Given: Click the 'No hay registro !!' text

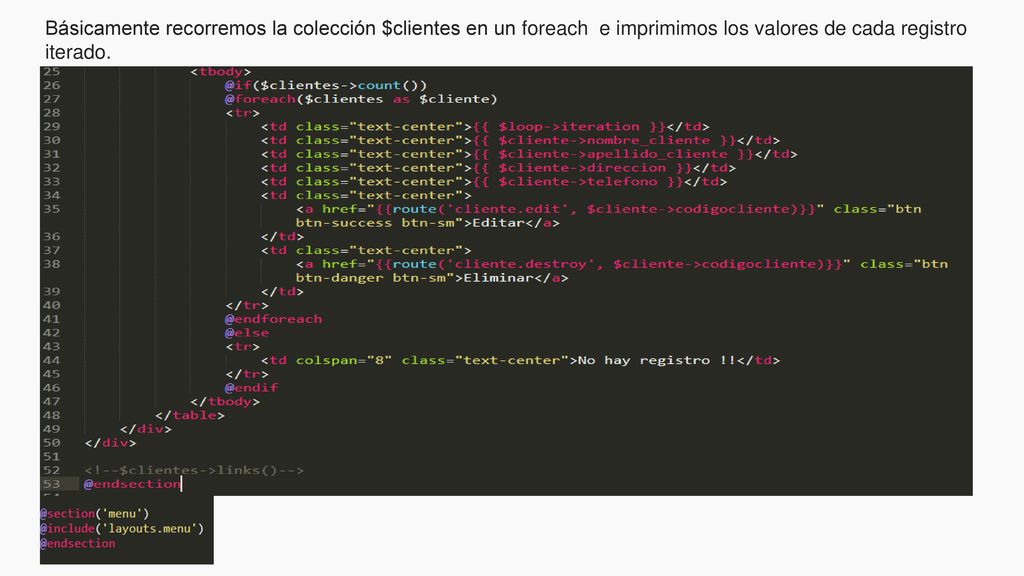Looking at the screenshot, I should click(657, 360).
